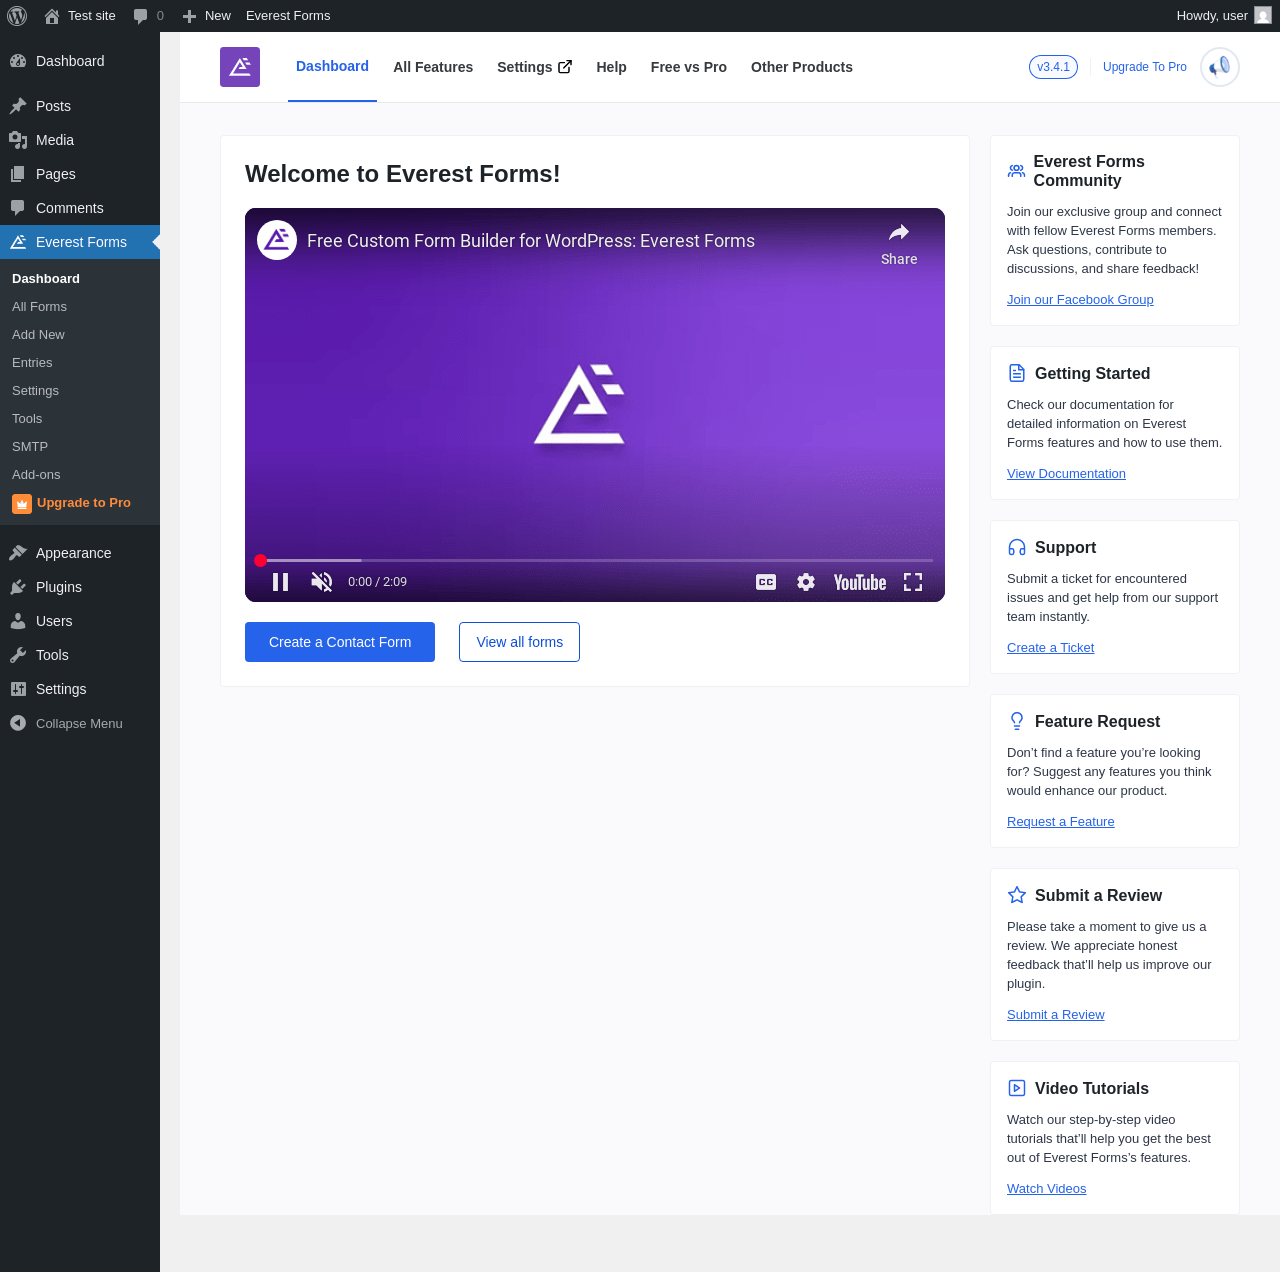Open the announcements megaphone icon
The height and width of the screenshot is (1272, 1280).
1220,67
